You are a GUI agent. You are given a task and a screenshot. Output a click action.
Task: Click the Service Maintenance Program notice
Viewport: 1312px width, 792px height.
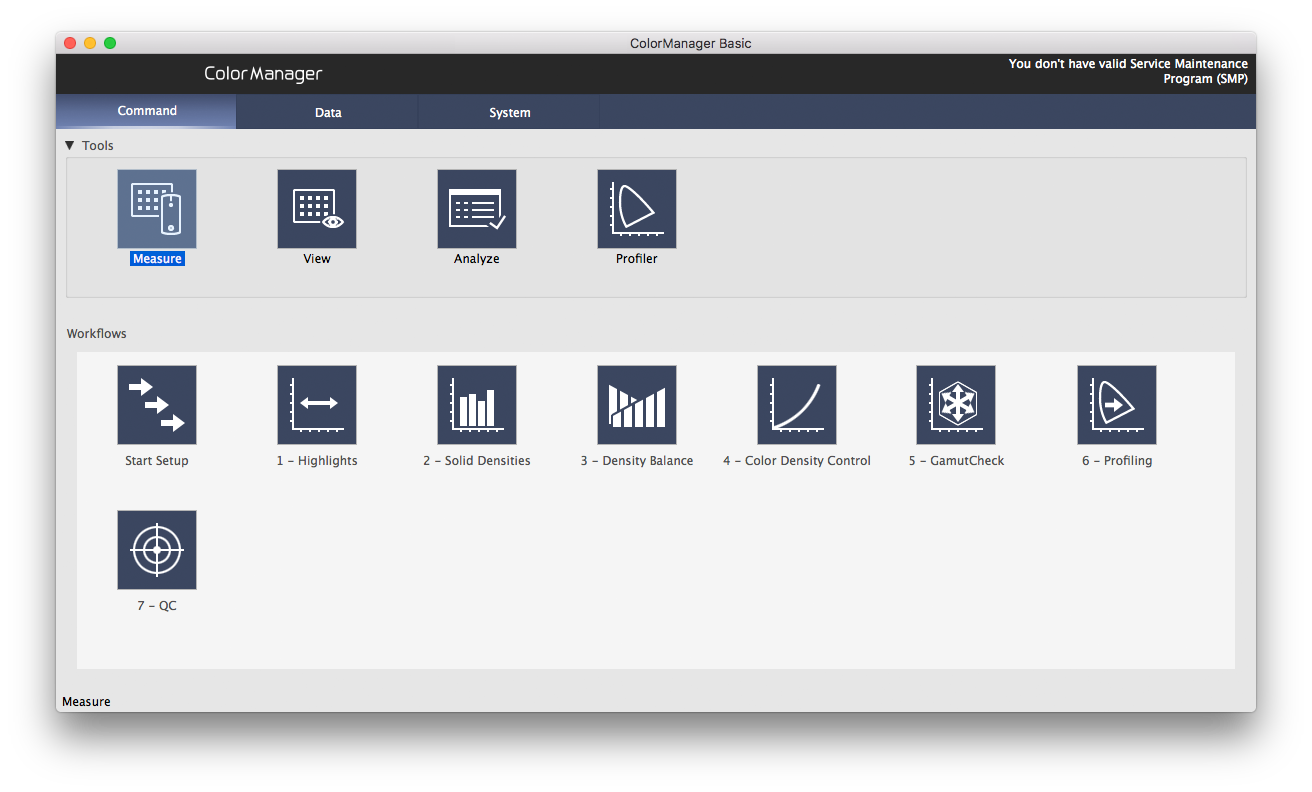coord(1128,71)
